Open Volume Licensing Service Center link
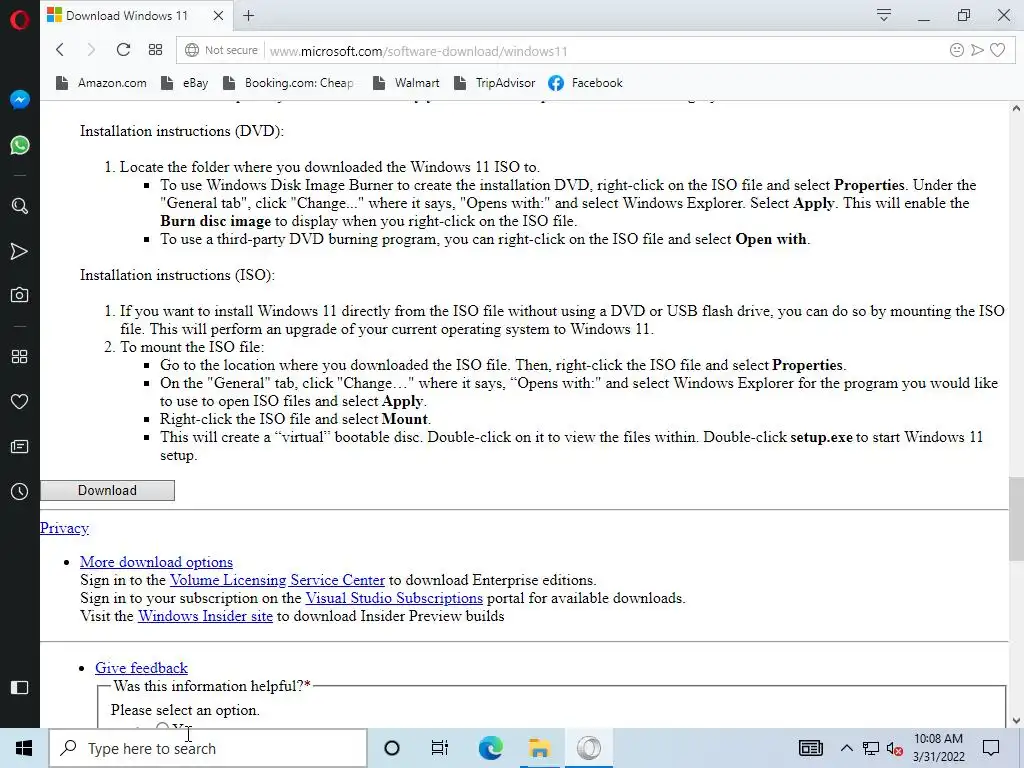The image size is (1024, 768). click(x=277, y=580)
